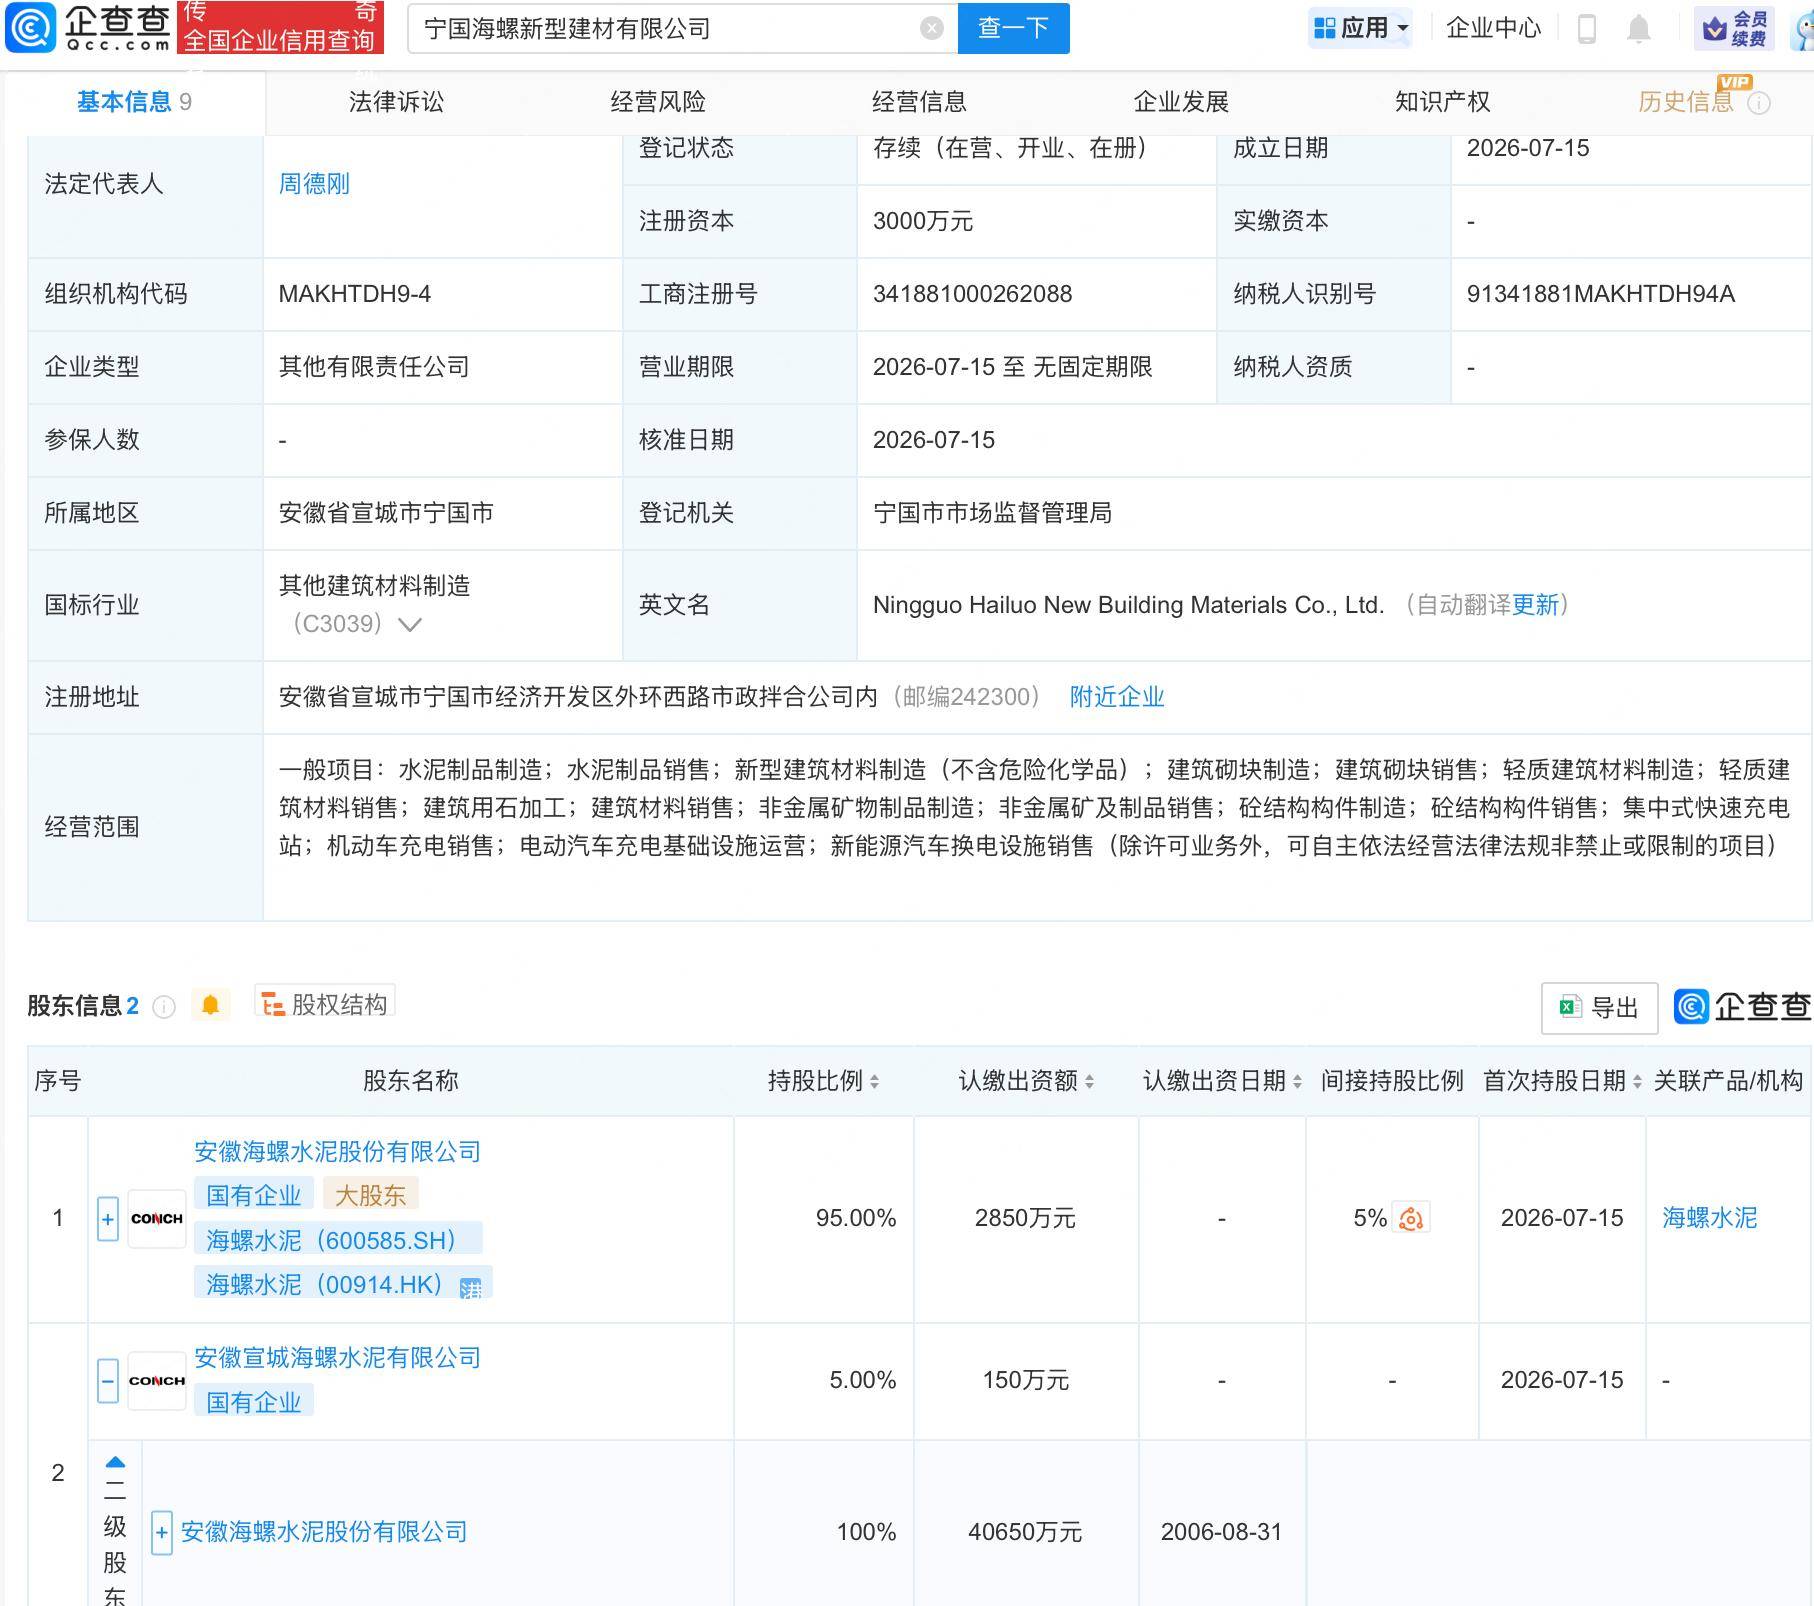This screenshot has width=1814, height=1606.
Task: Open 安徽海螺水泥股份有限公司 link in row 1
Action: (337, 1152)
